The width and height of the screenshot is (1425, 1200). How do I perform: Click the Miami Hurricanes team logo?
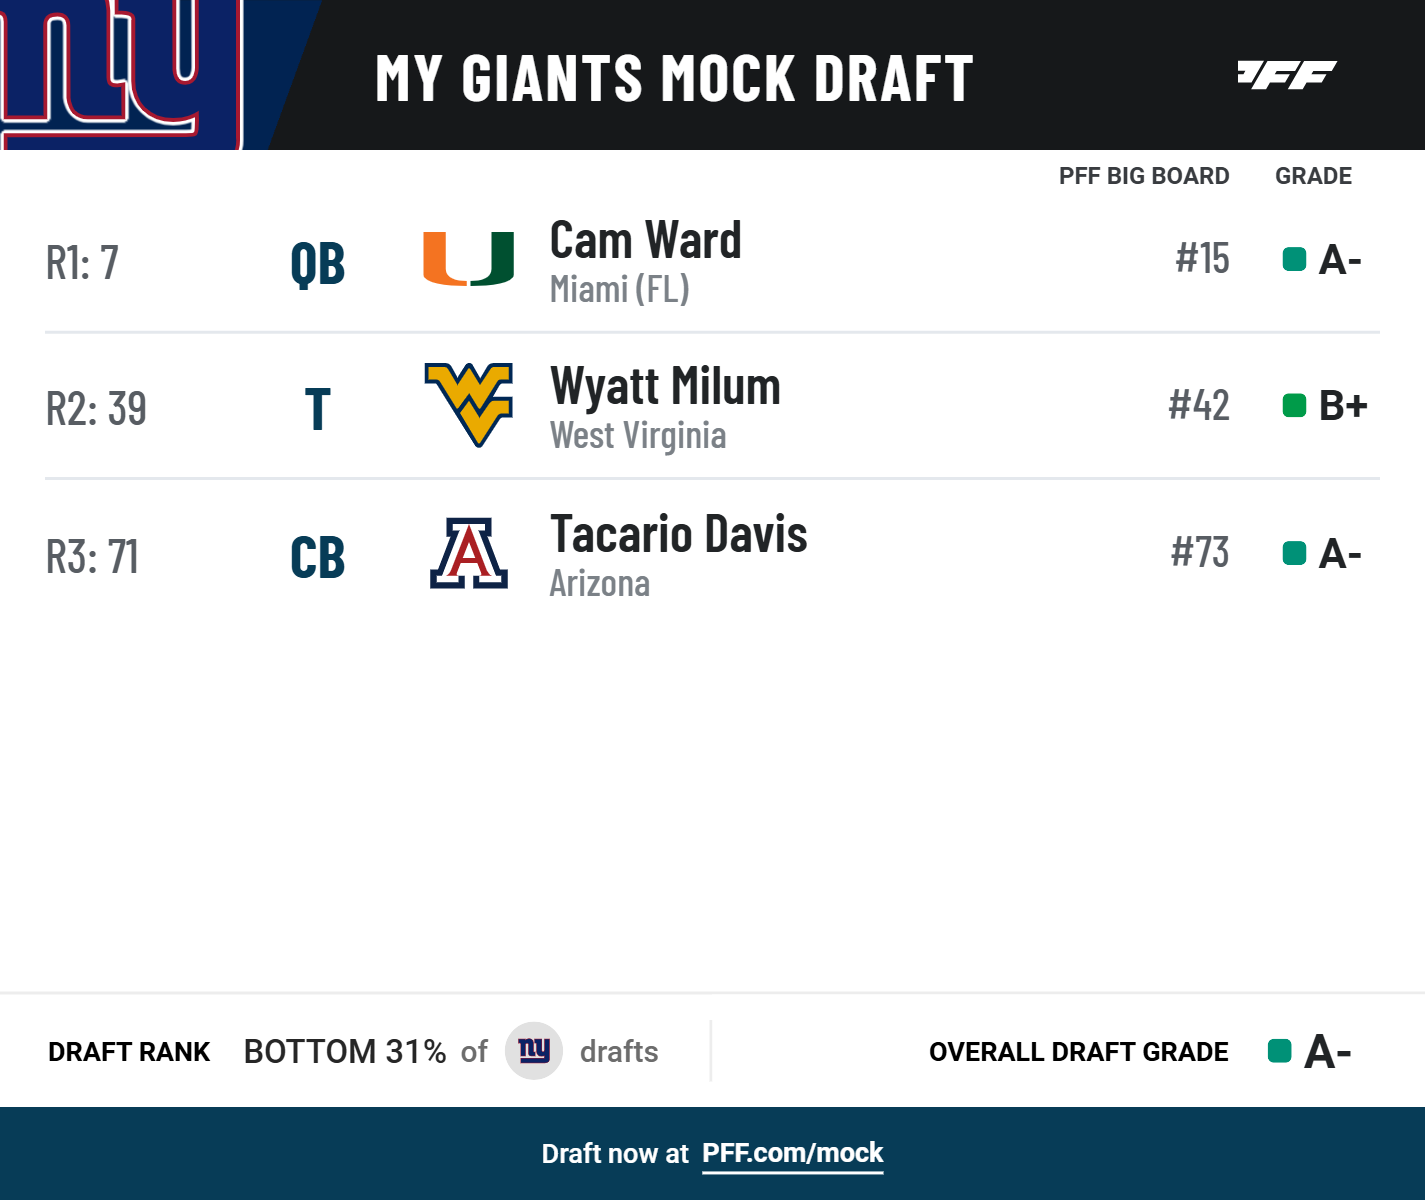point(468,259)
